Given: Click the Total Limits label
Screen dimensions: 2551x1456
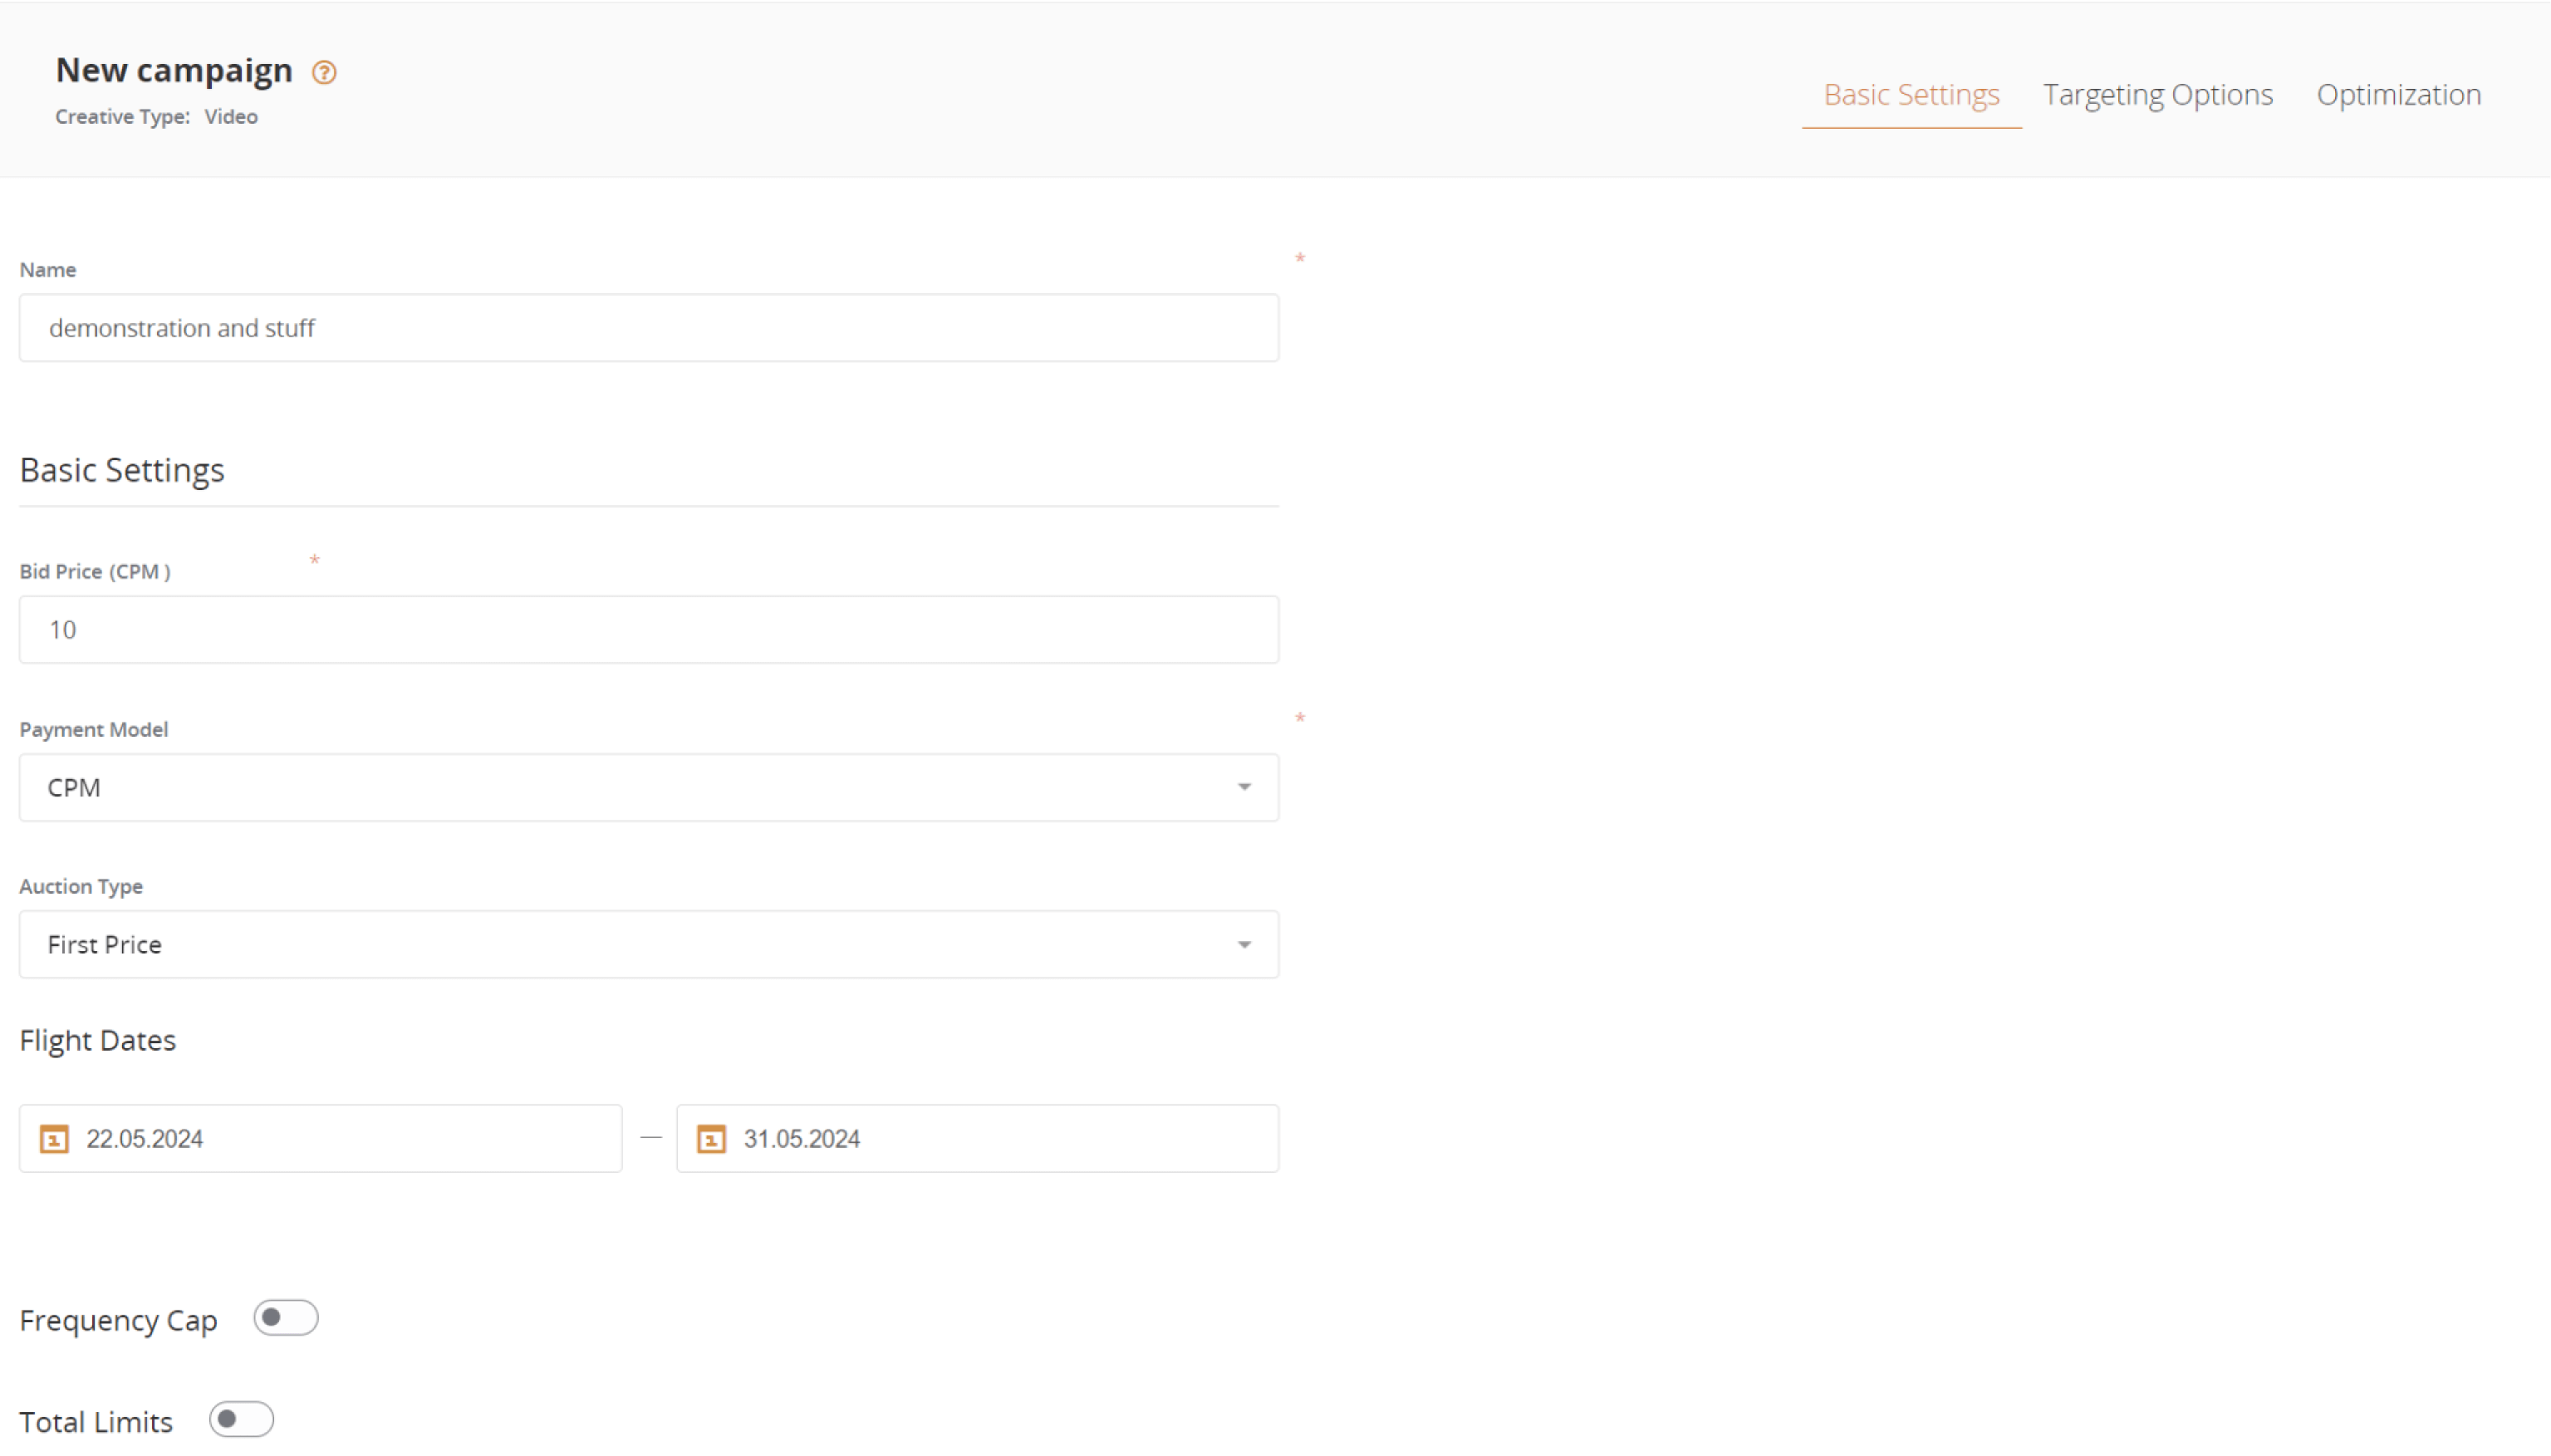Looking at the screenshot, I should [x=96, y=1422].
